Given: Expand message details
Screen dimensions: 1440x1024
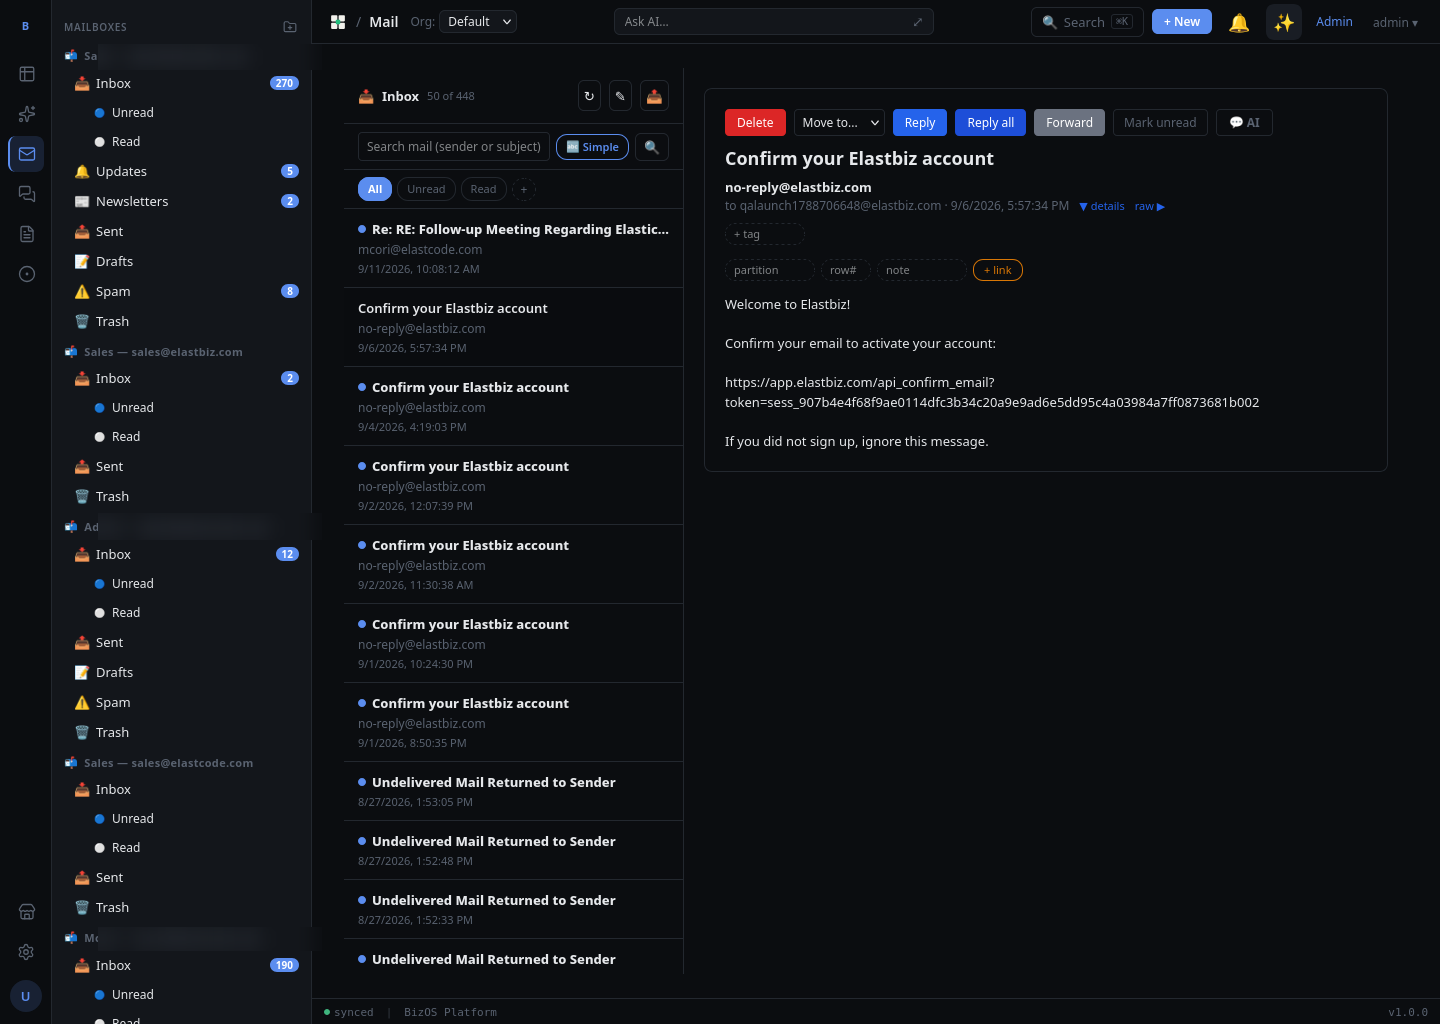Looking at the screenshot, I should [x=1102, y=206].
